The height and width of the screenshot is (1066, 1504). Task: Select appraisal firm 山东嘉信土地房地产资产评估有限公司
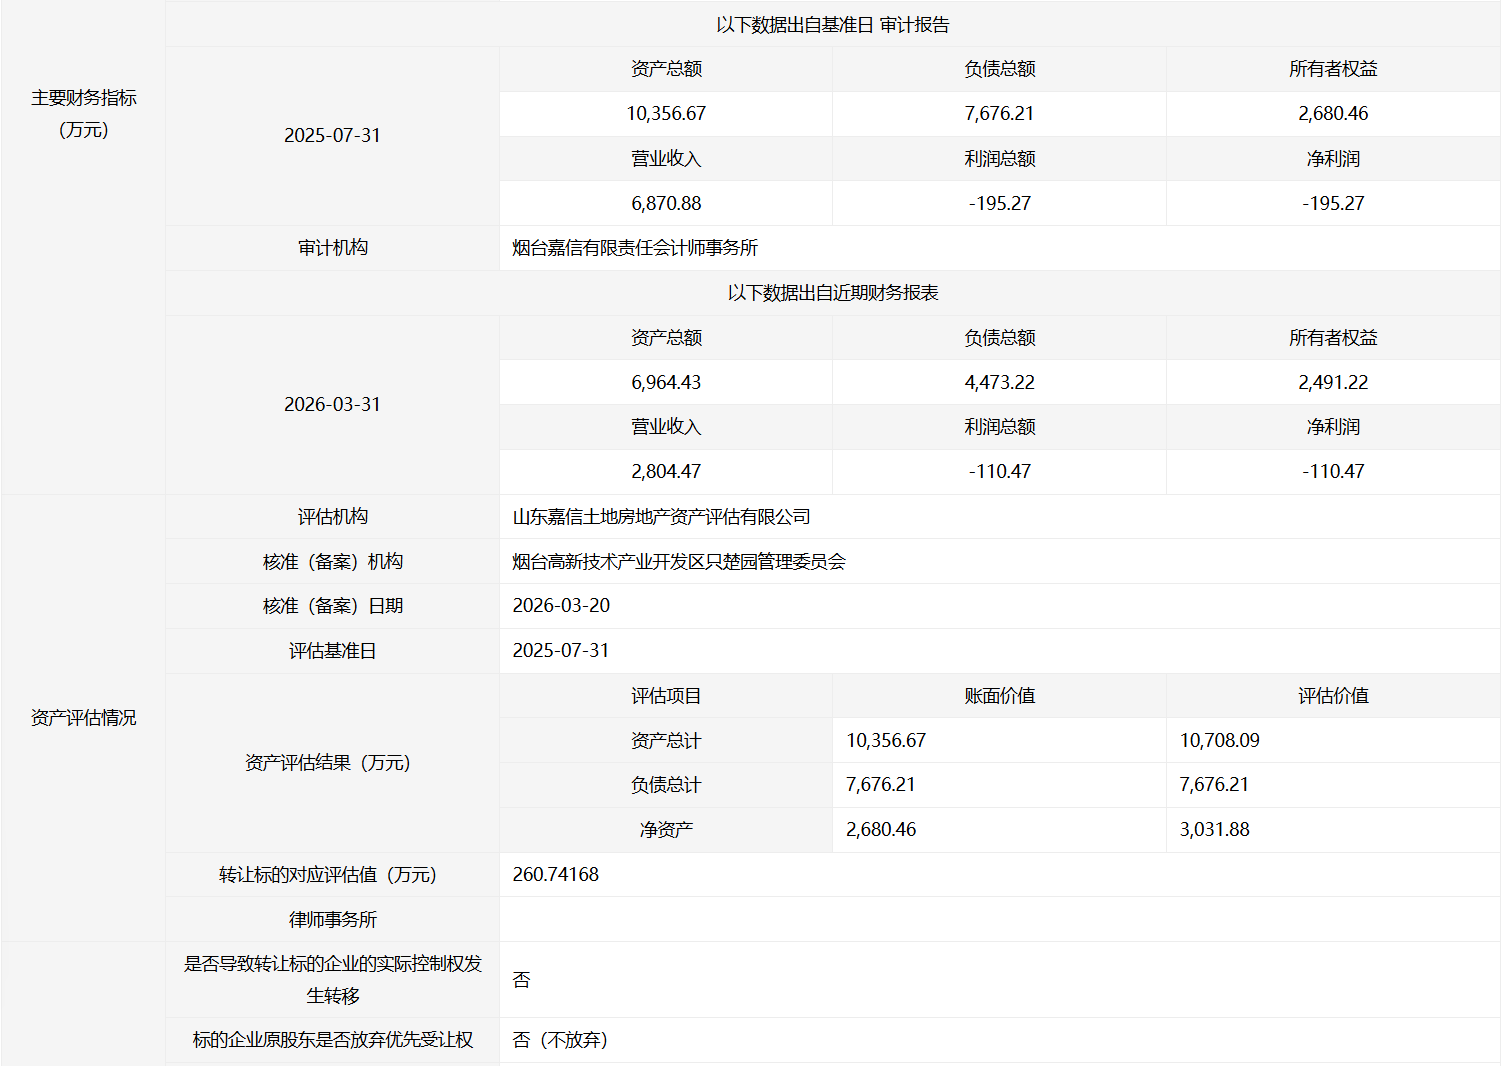pos(661,517)
